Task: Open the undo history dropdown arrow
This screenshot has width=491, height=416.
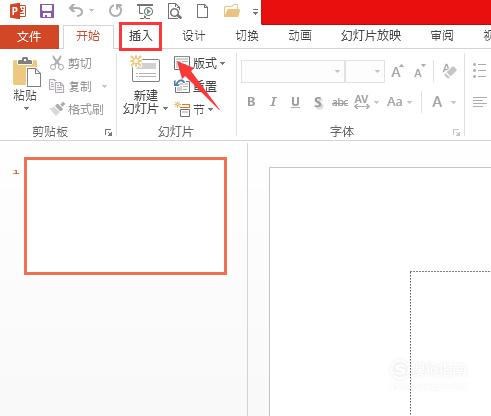Action: 91,11
